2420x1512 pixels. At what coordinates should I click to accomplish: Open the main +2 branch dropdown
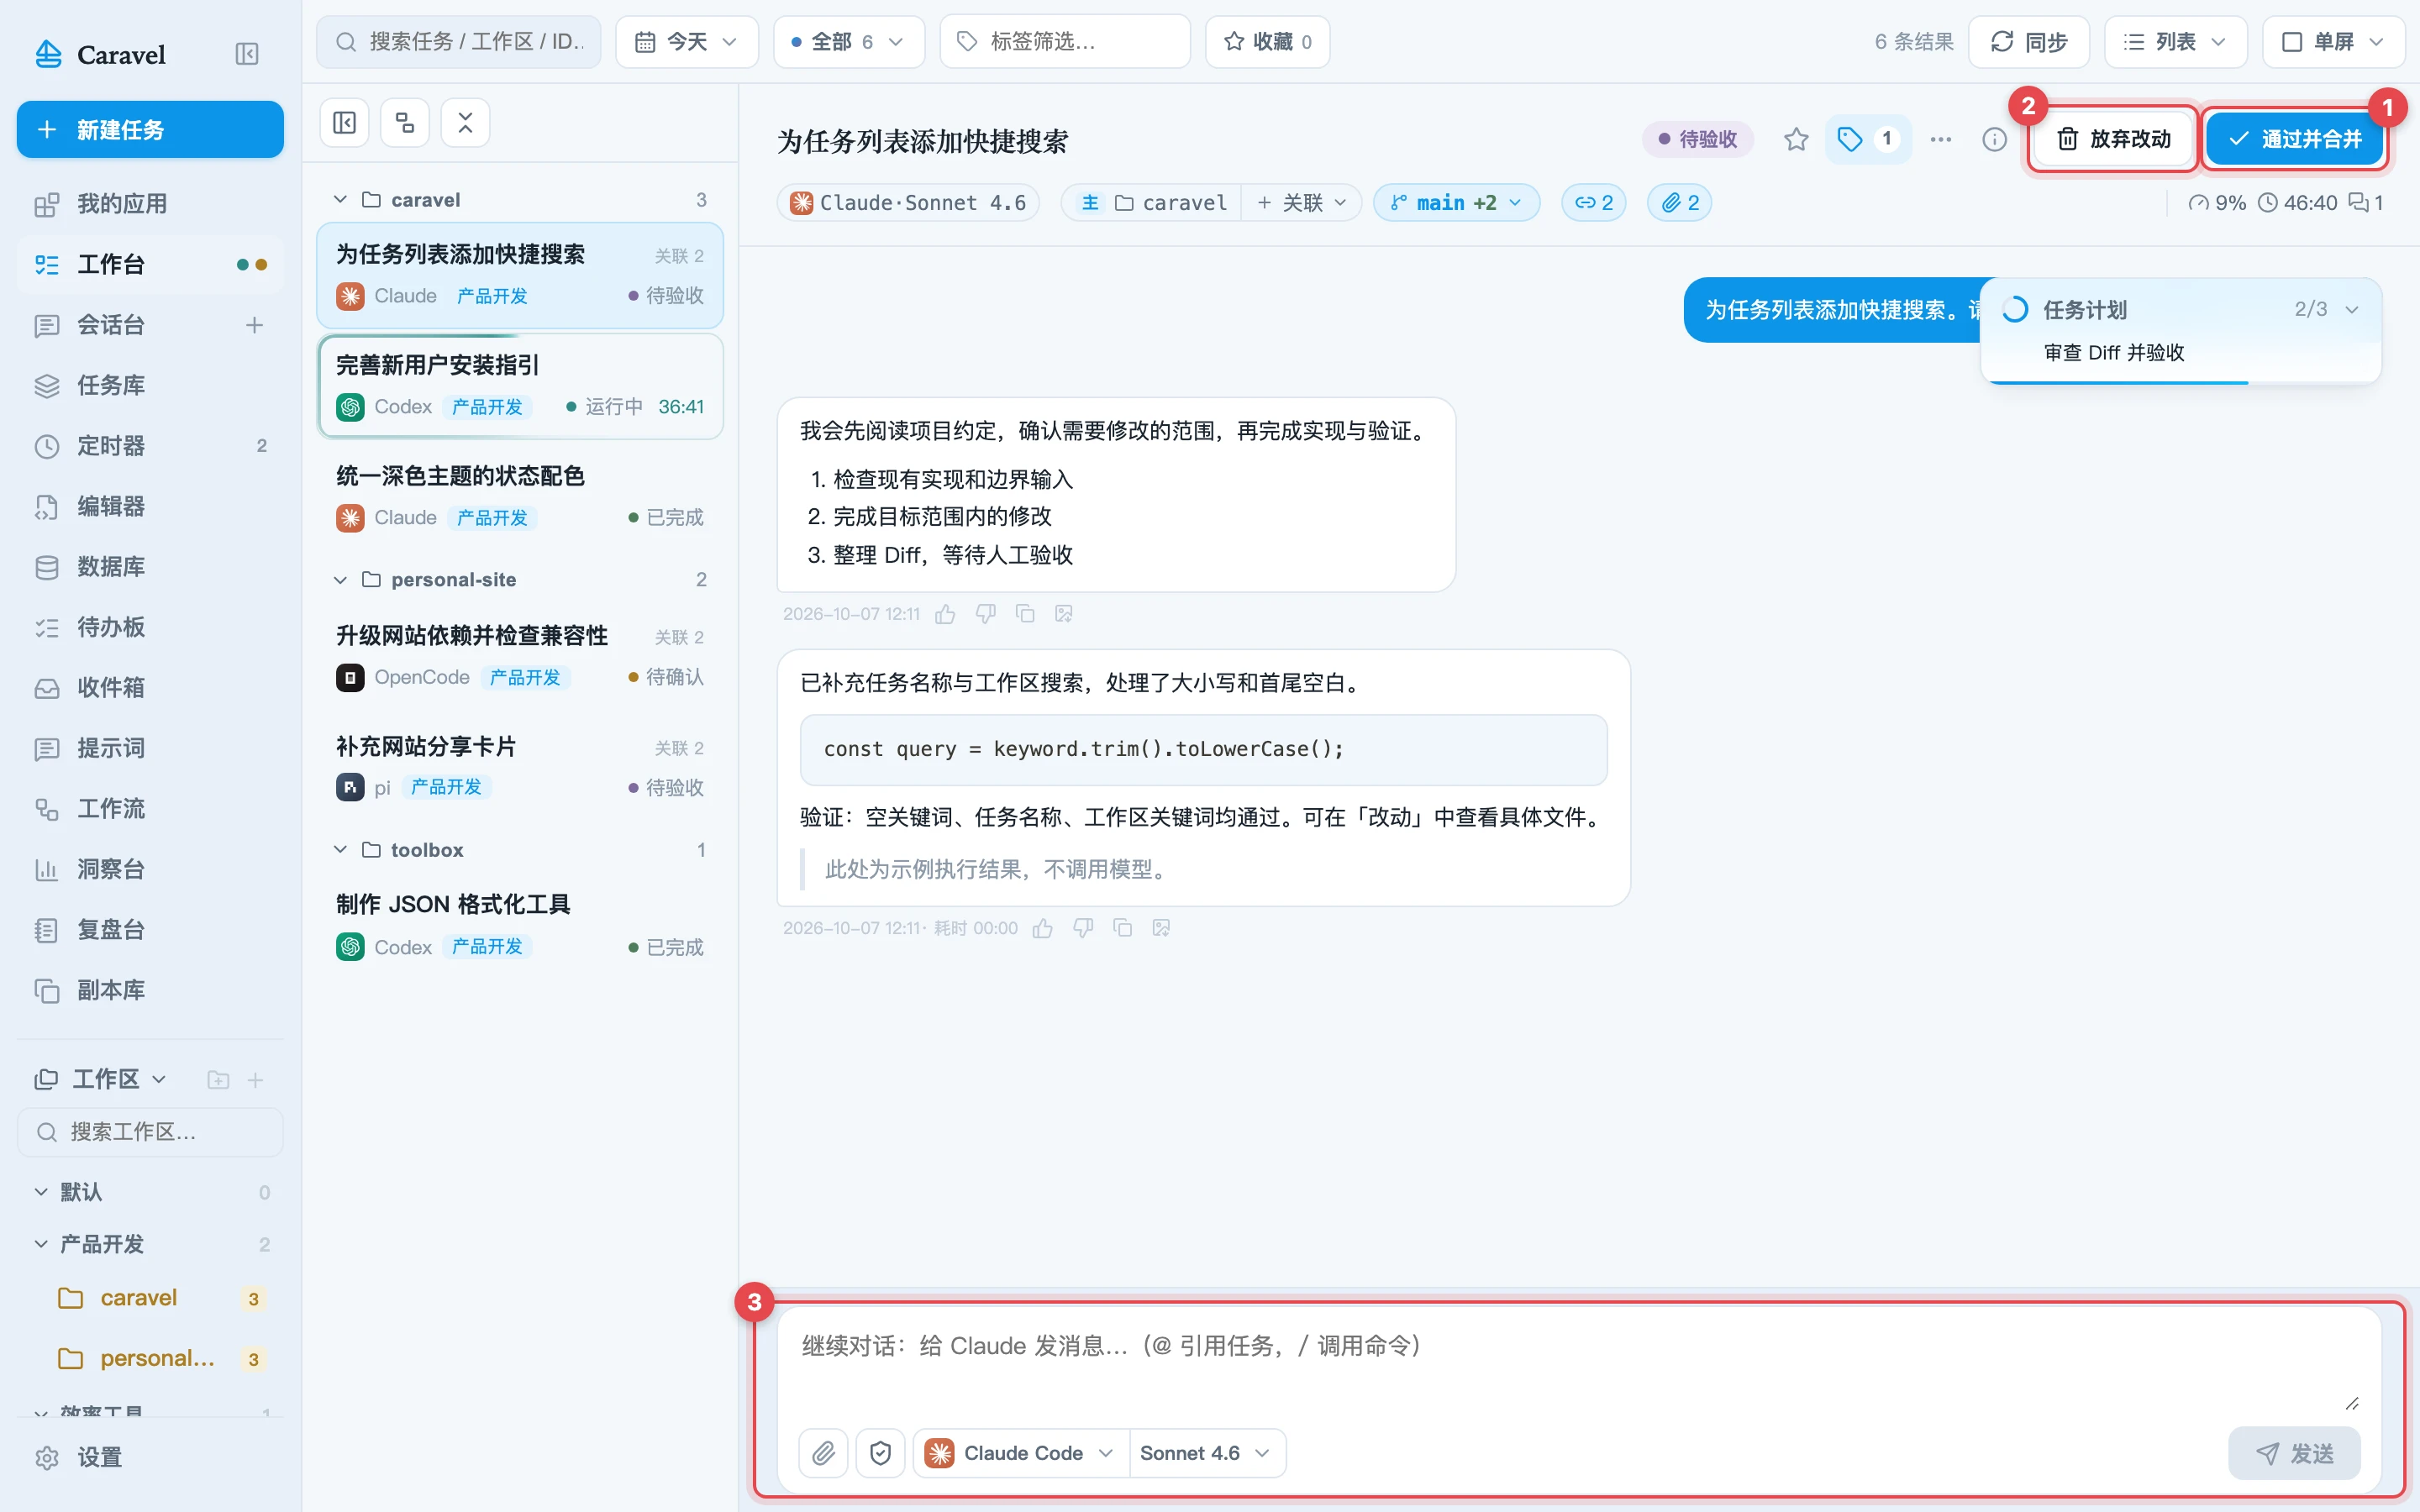(1456, 203)
